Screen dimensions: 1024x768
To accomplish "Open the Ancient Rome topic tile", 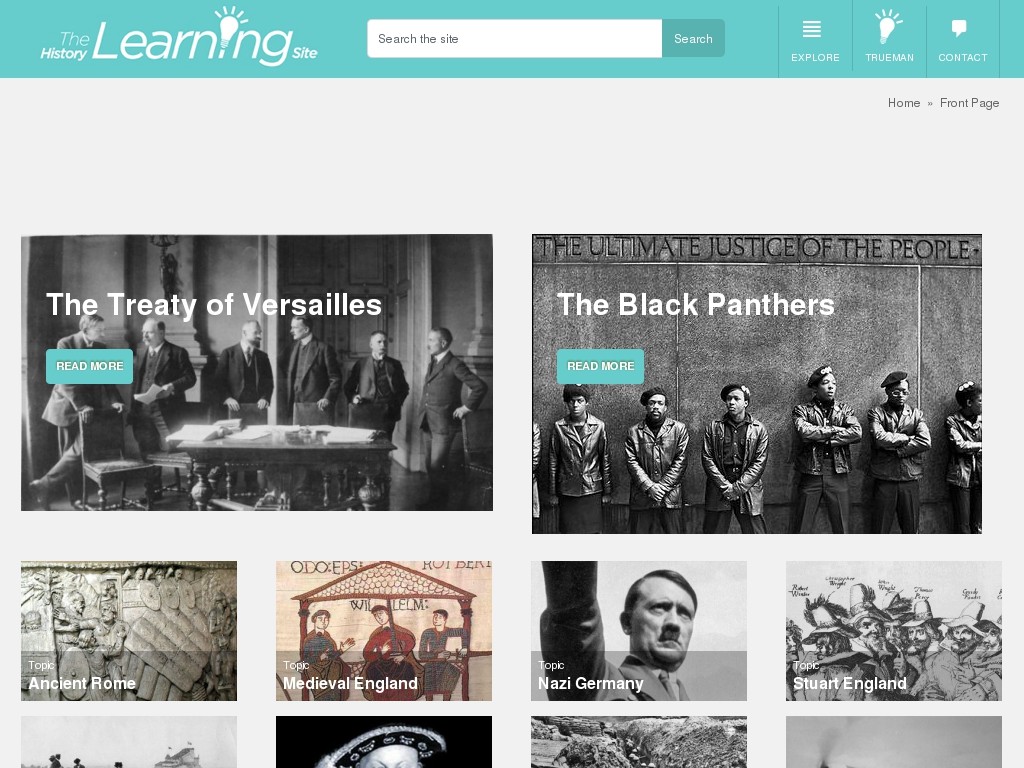I will (129, 631).
